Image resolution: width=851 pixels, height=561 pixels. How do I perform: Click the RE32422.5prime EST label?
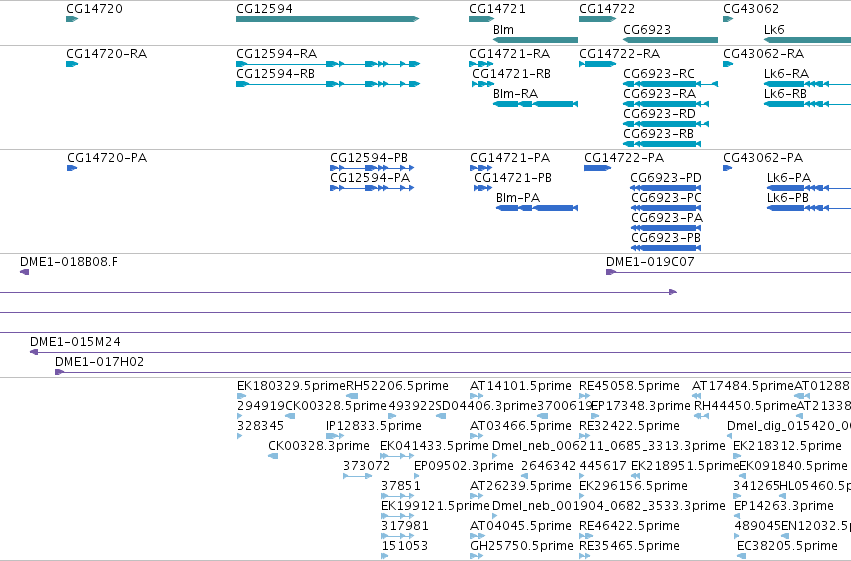tap(630, 426)
